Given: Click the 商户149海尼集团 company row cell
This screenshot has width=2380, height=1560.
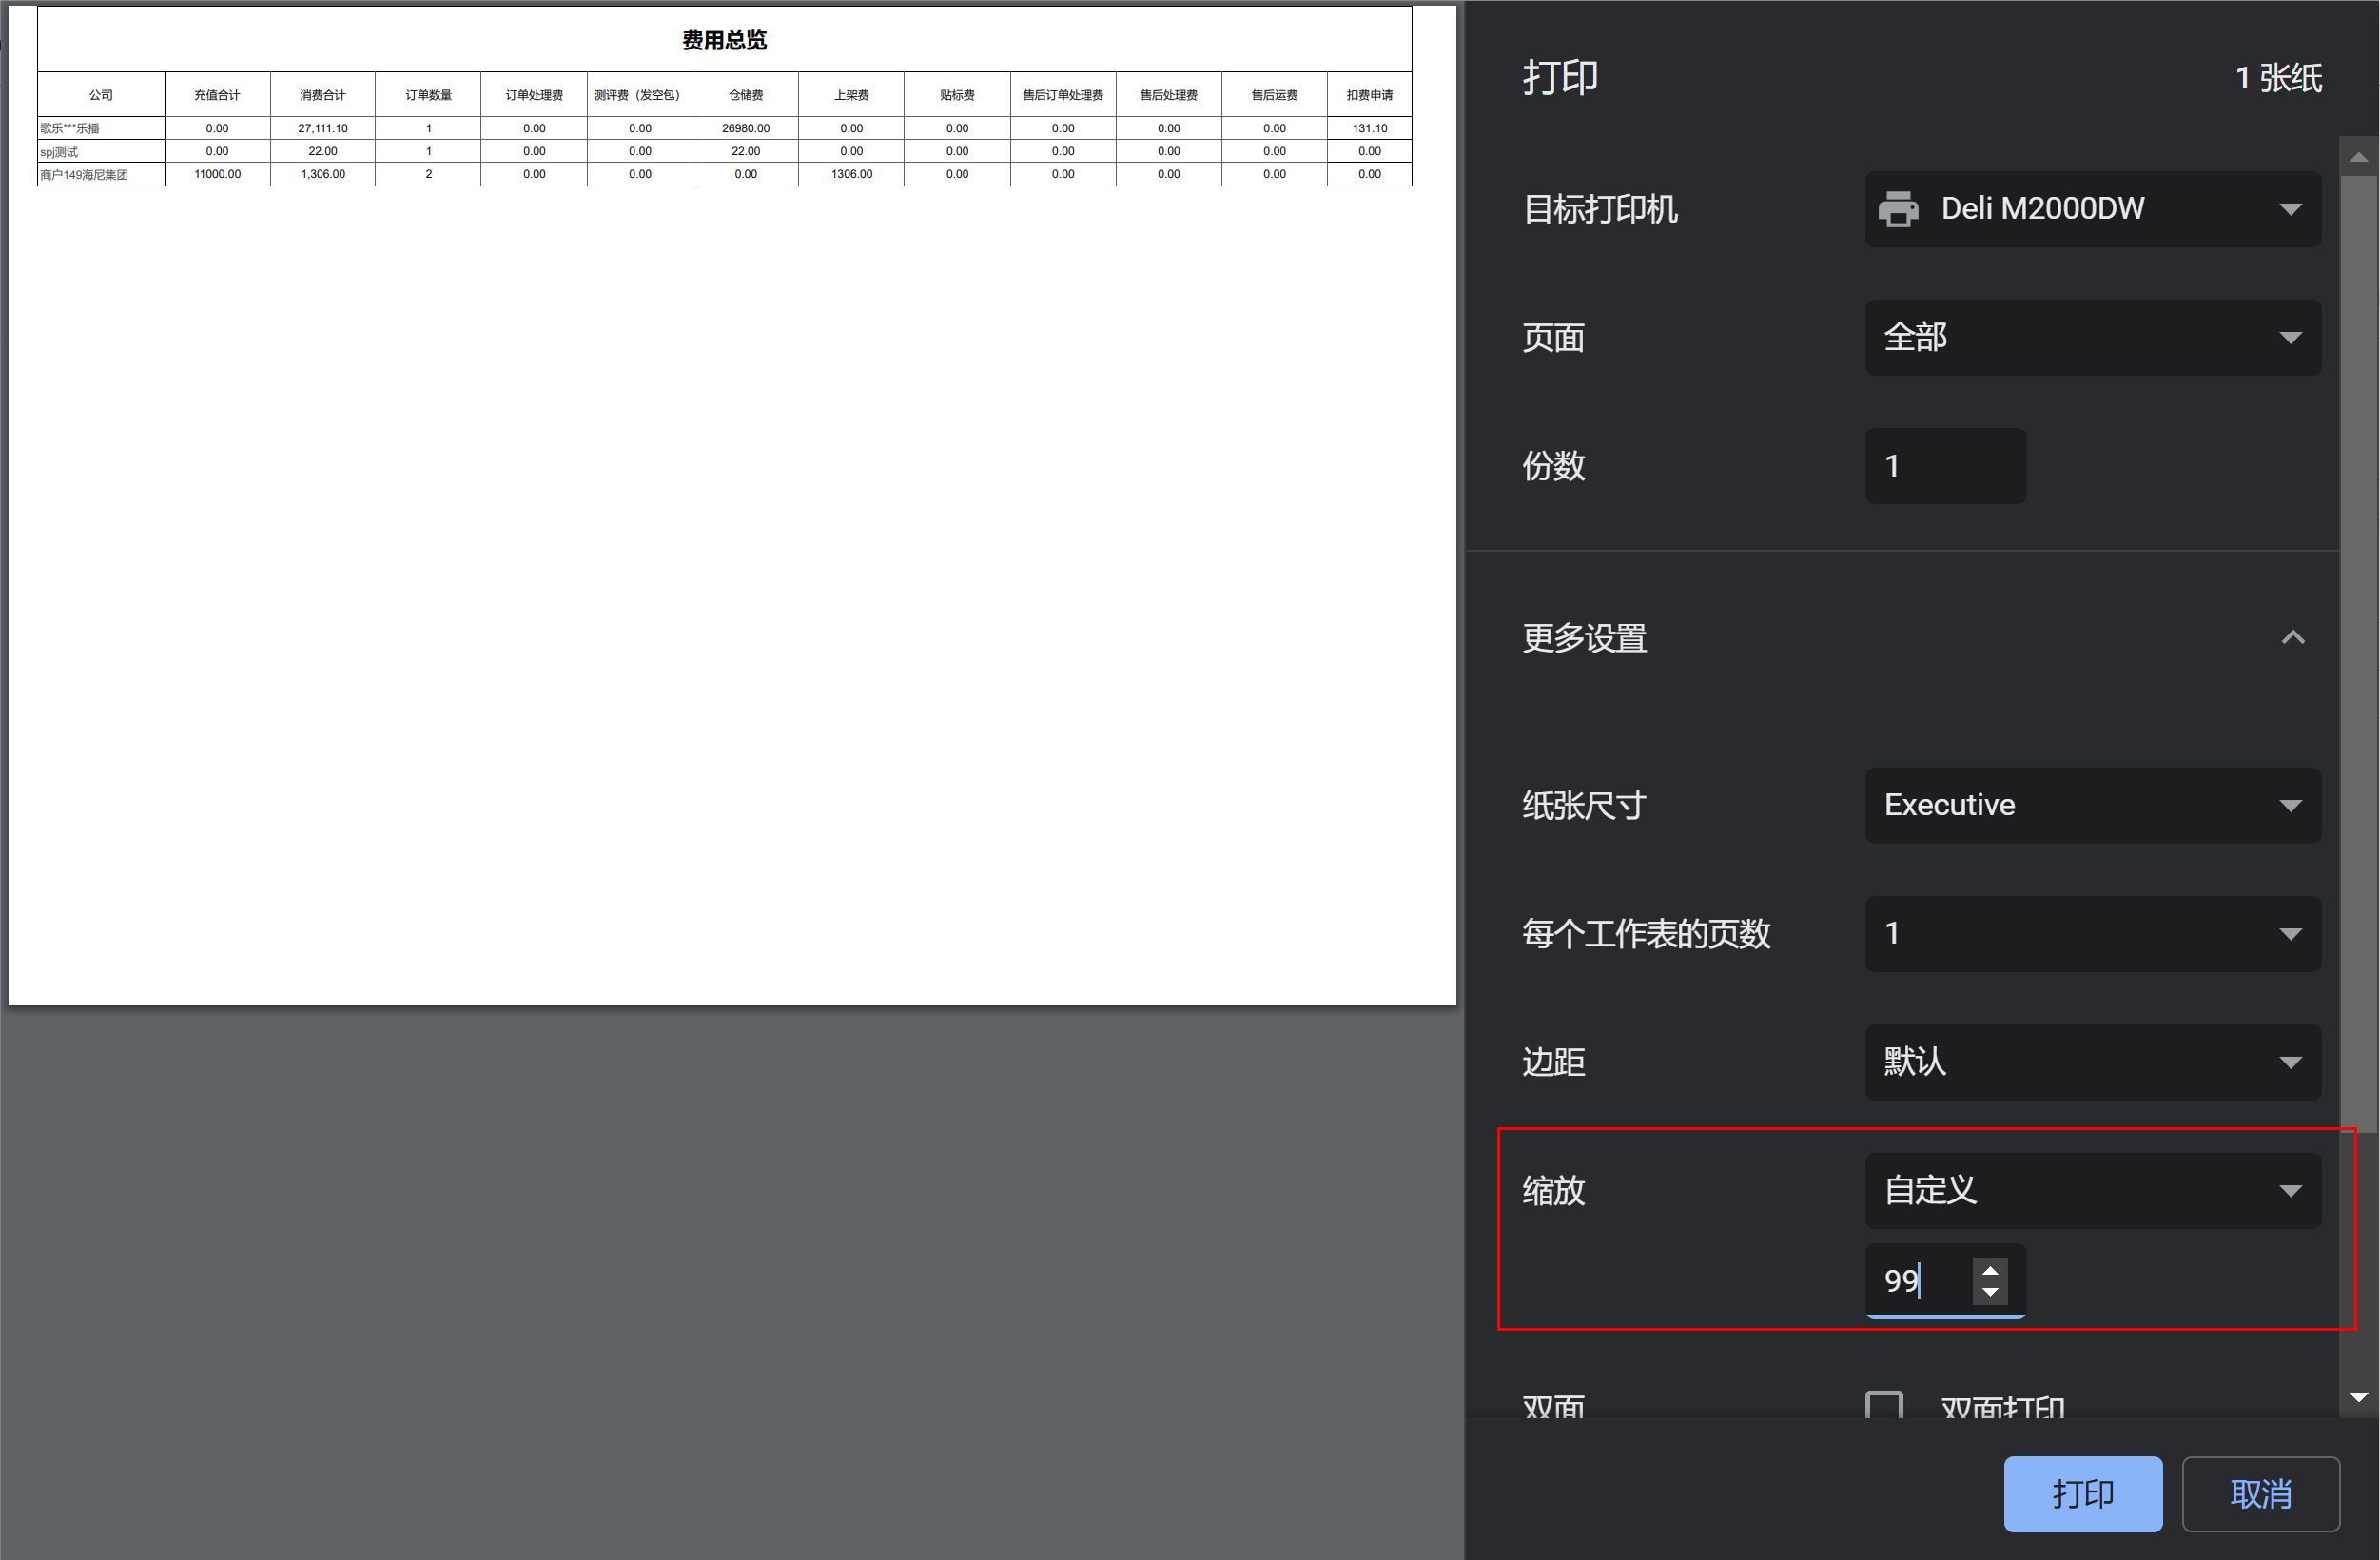Looking at the screenshot, I should (x=101, y=174).
